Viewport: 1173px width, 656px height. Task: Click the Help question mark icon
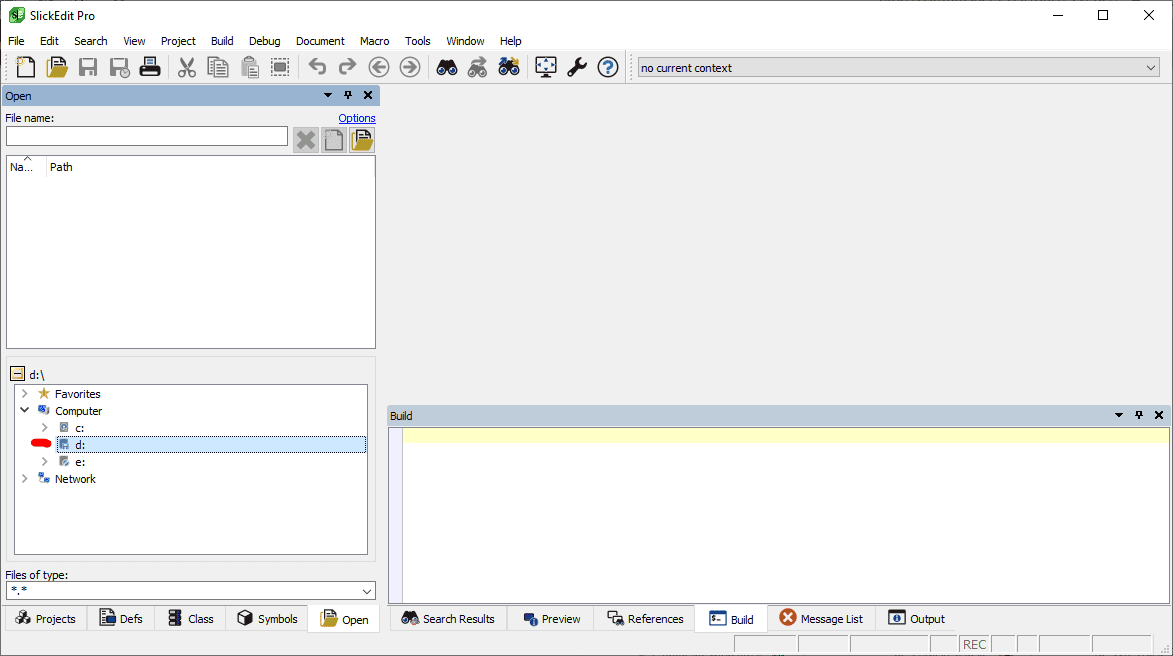[x=608, y=68]
